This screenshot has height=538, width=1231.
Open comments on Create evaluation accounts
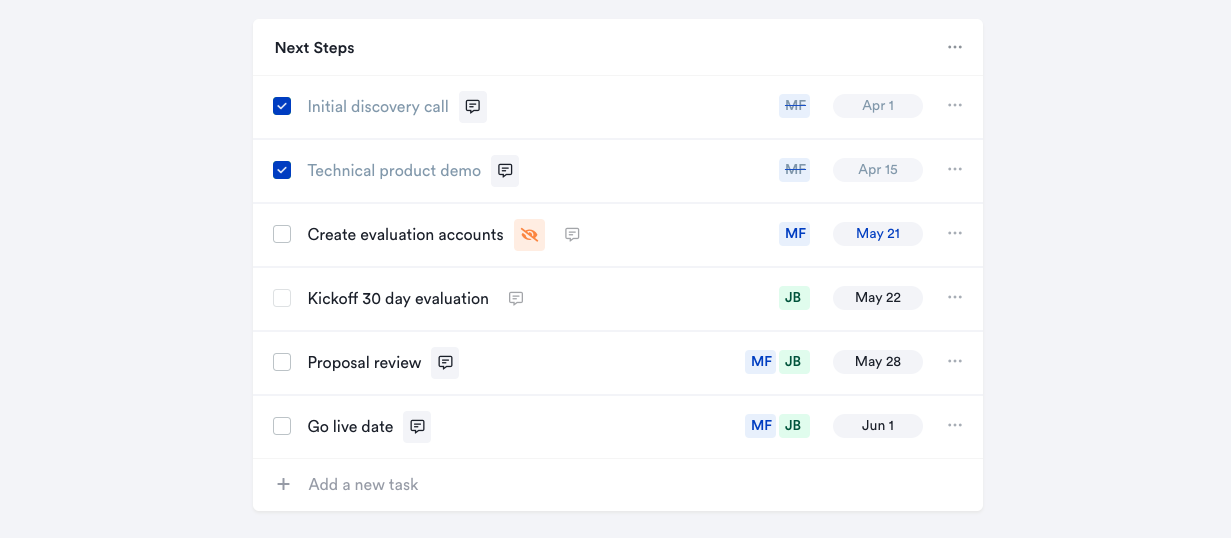pyautogui.click(x=572, y=234)
